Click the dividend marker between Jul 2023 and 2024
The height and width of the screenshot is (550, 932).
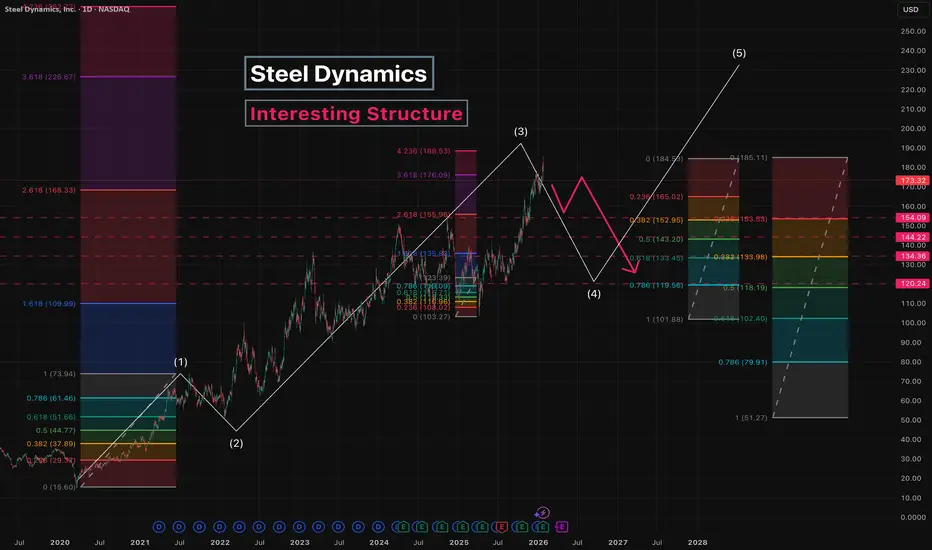[358, 527]
